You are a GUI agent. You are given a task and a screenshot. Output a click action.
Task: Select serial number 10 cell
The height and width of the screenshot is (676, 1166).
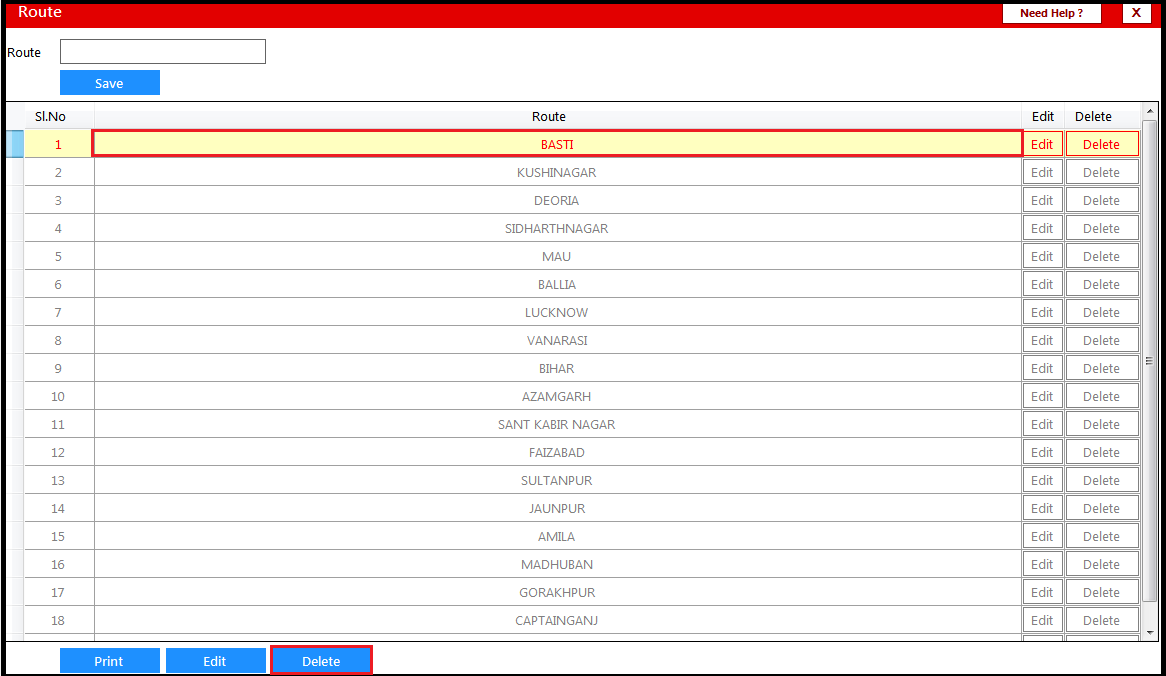pyautogui.click(x=59, y=396)
